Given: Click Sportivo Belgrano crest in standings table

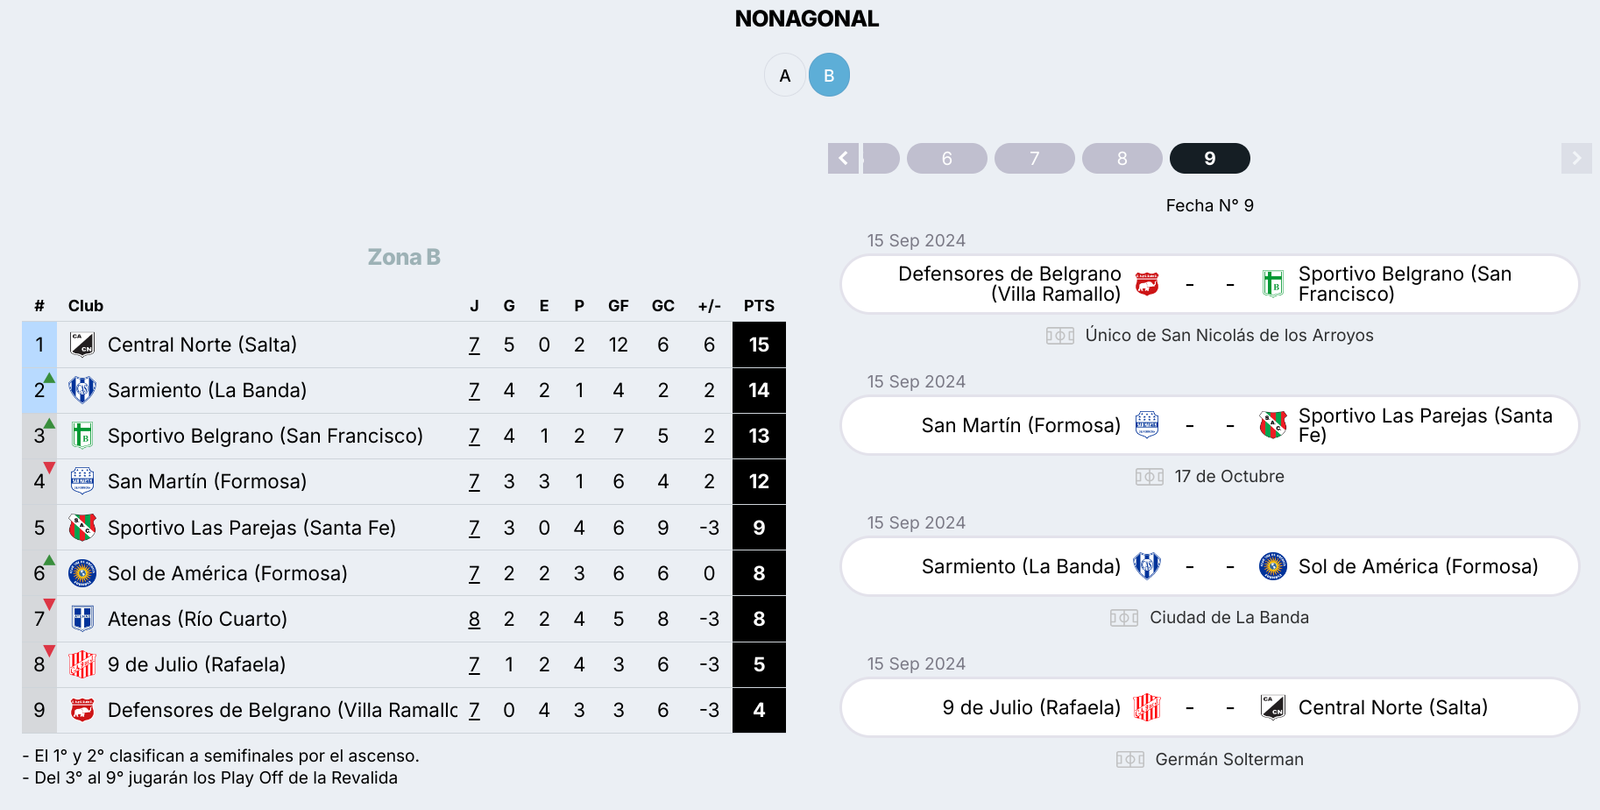Looking at the screenshot, I should coord(82,436).
